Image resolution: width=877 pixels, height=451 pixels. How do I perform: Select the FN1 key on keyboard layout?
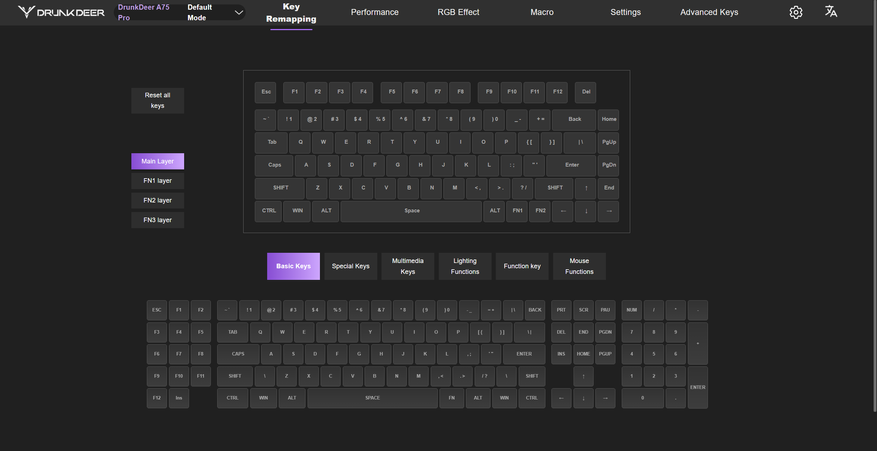click(517, 211)
